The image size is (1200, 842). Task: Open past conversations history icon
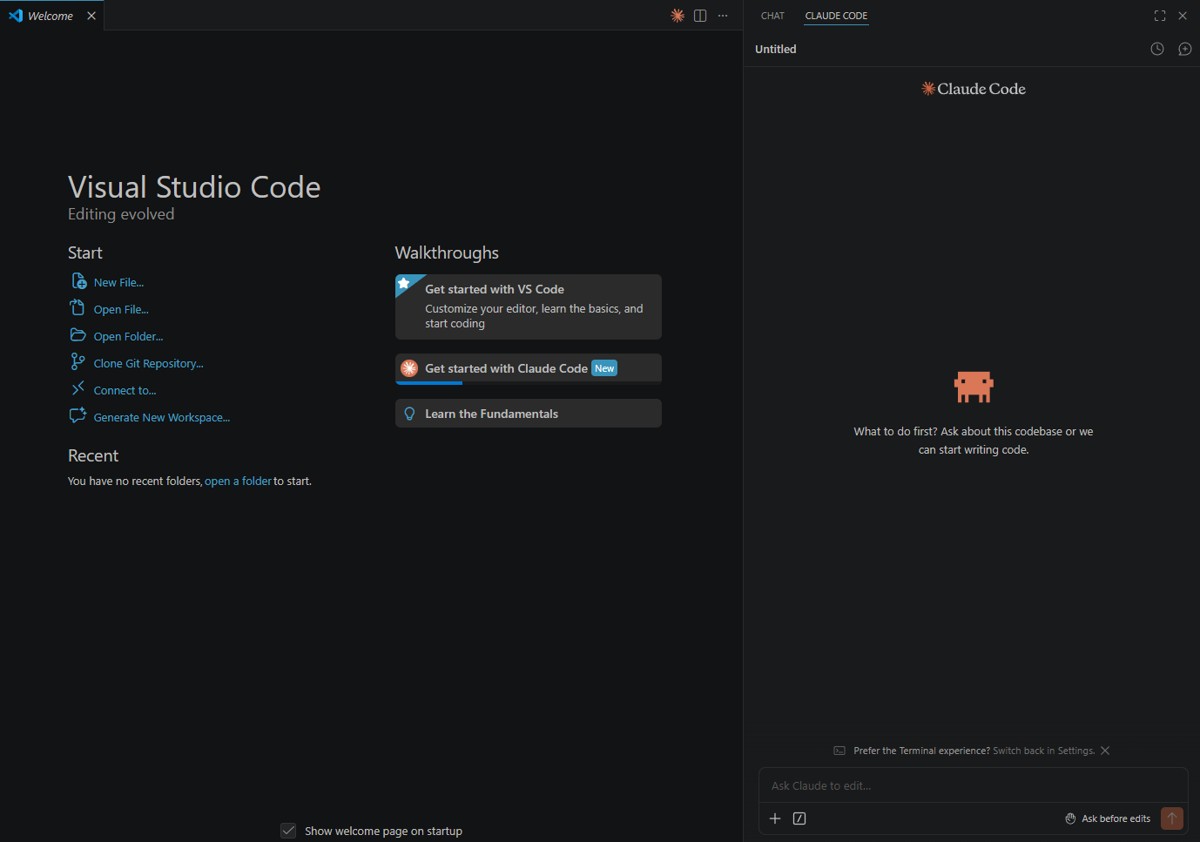point(1157,49)
